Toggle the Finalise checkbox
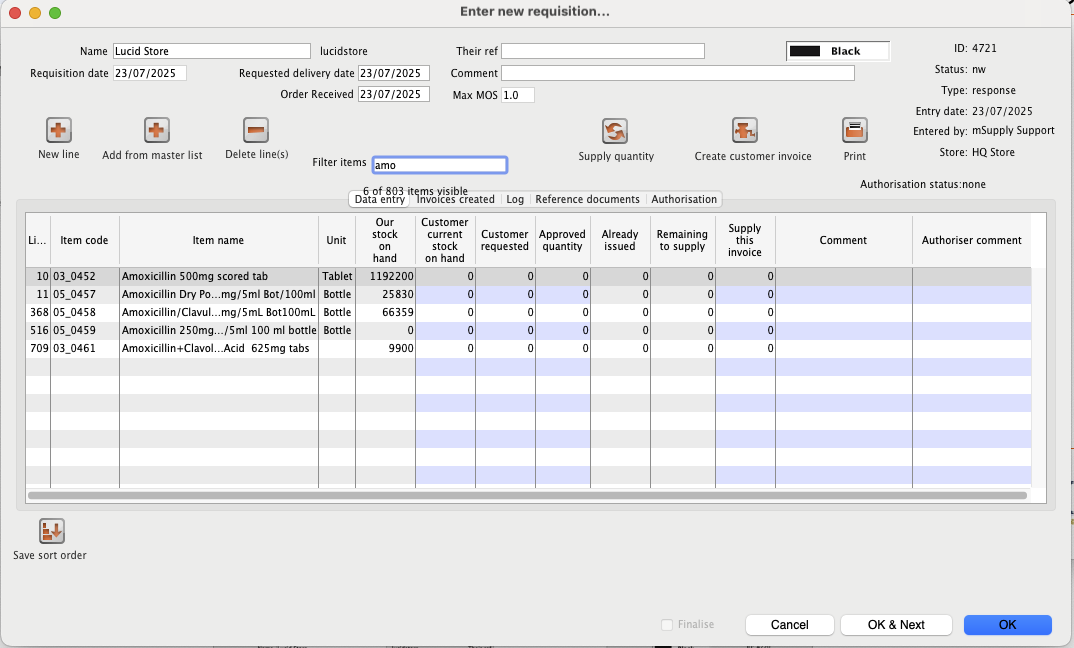 tap(667, 624)
